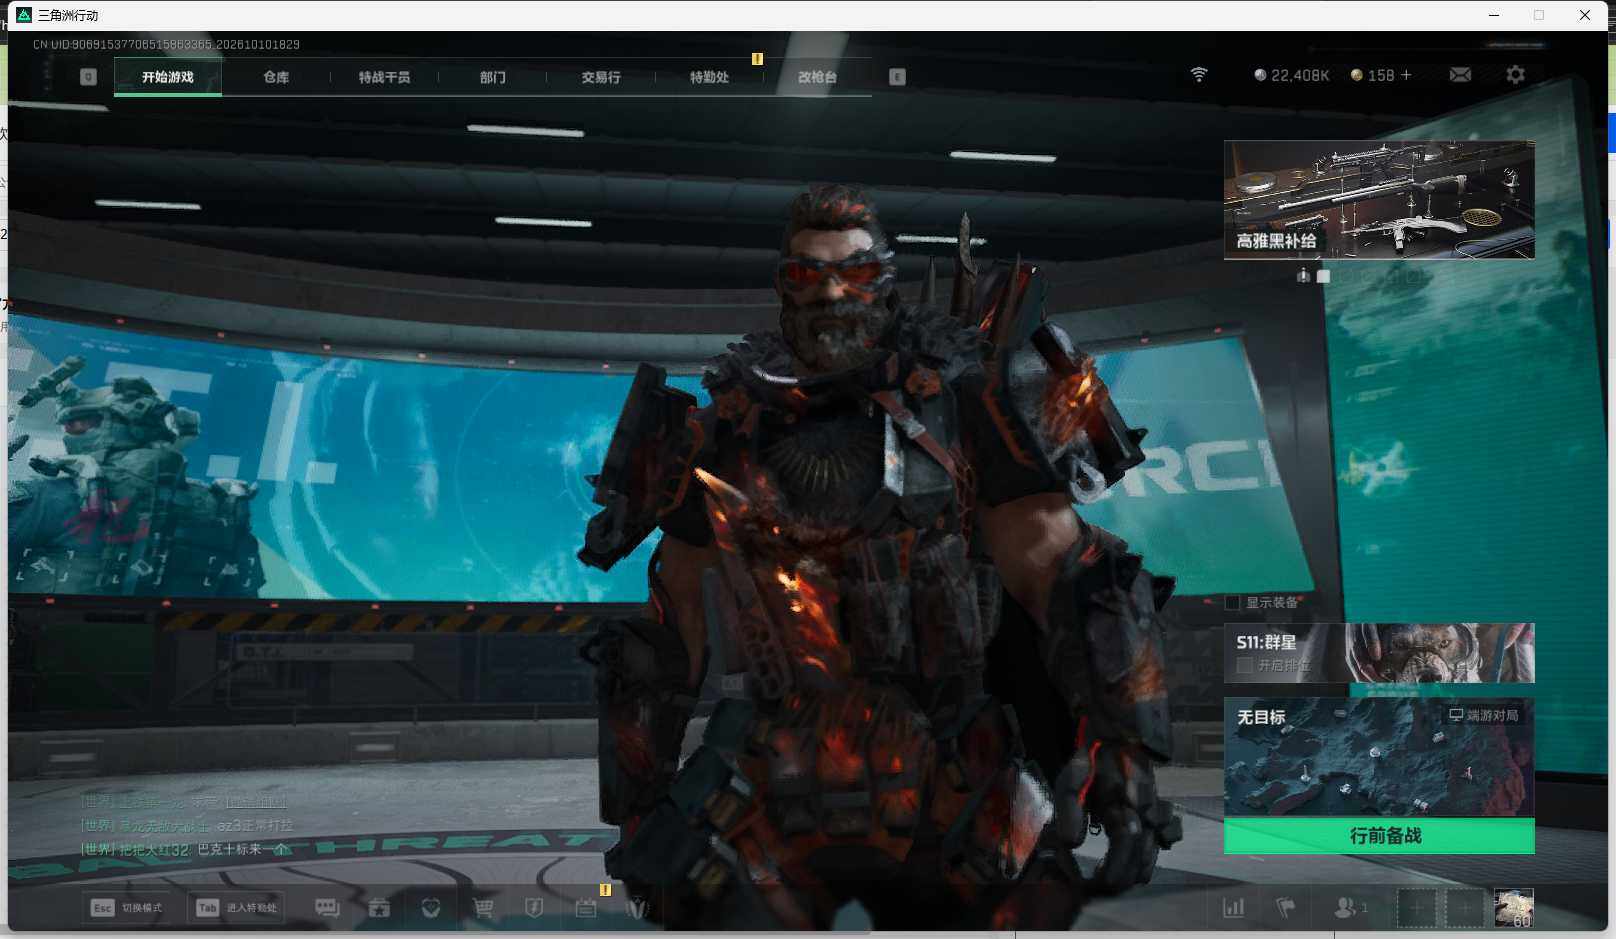Open the shopping cart store icon
The height and width of the screenshot is (939, 1616).
[x=483, y=908]
